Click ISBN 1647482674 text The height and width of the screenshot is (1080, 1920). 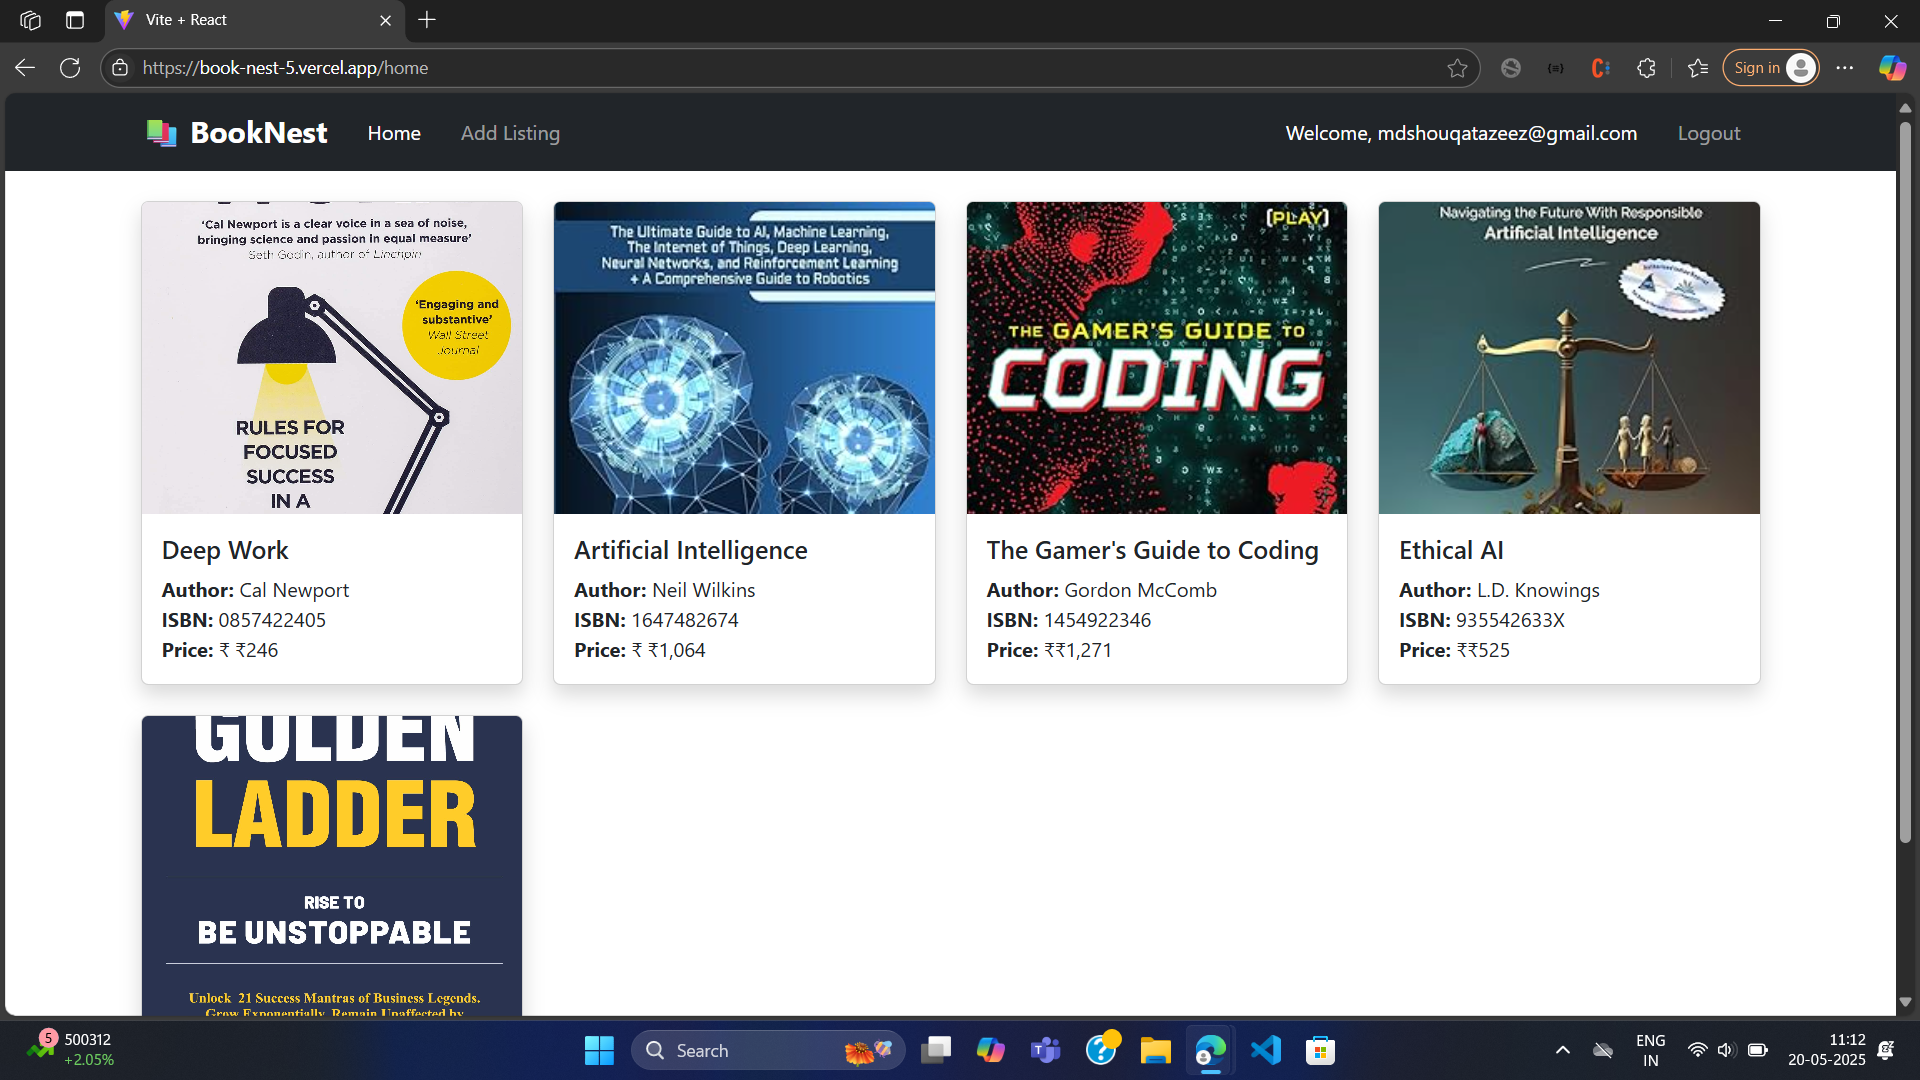point(656,620)
